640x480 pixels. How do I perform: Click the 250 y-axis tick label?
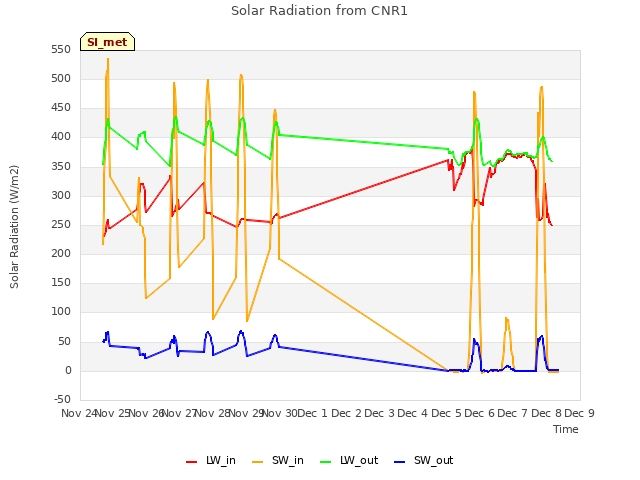61,224
